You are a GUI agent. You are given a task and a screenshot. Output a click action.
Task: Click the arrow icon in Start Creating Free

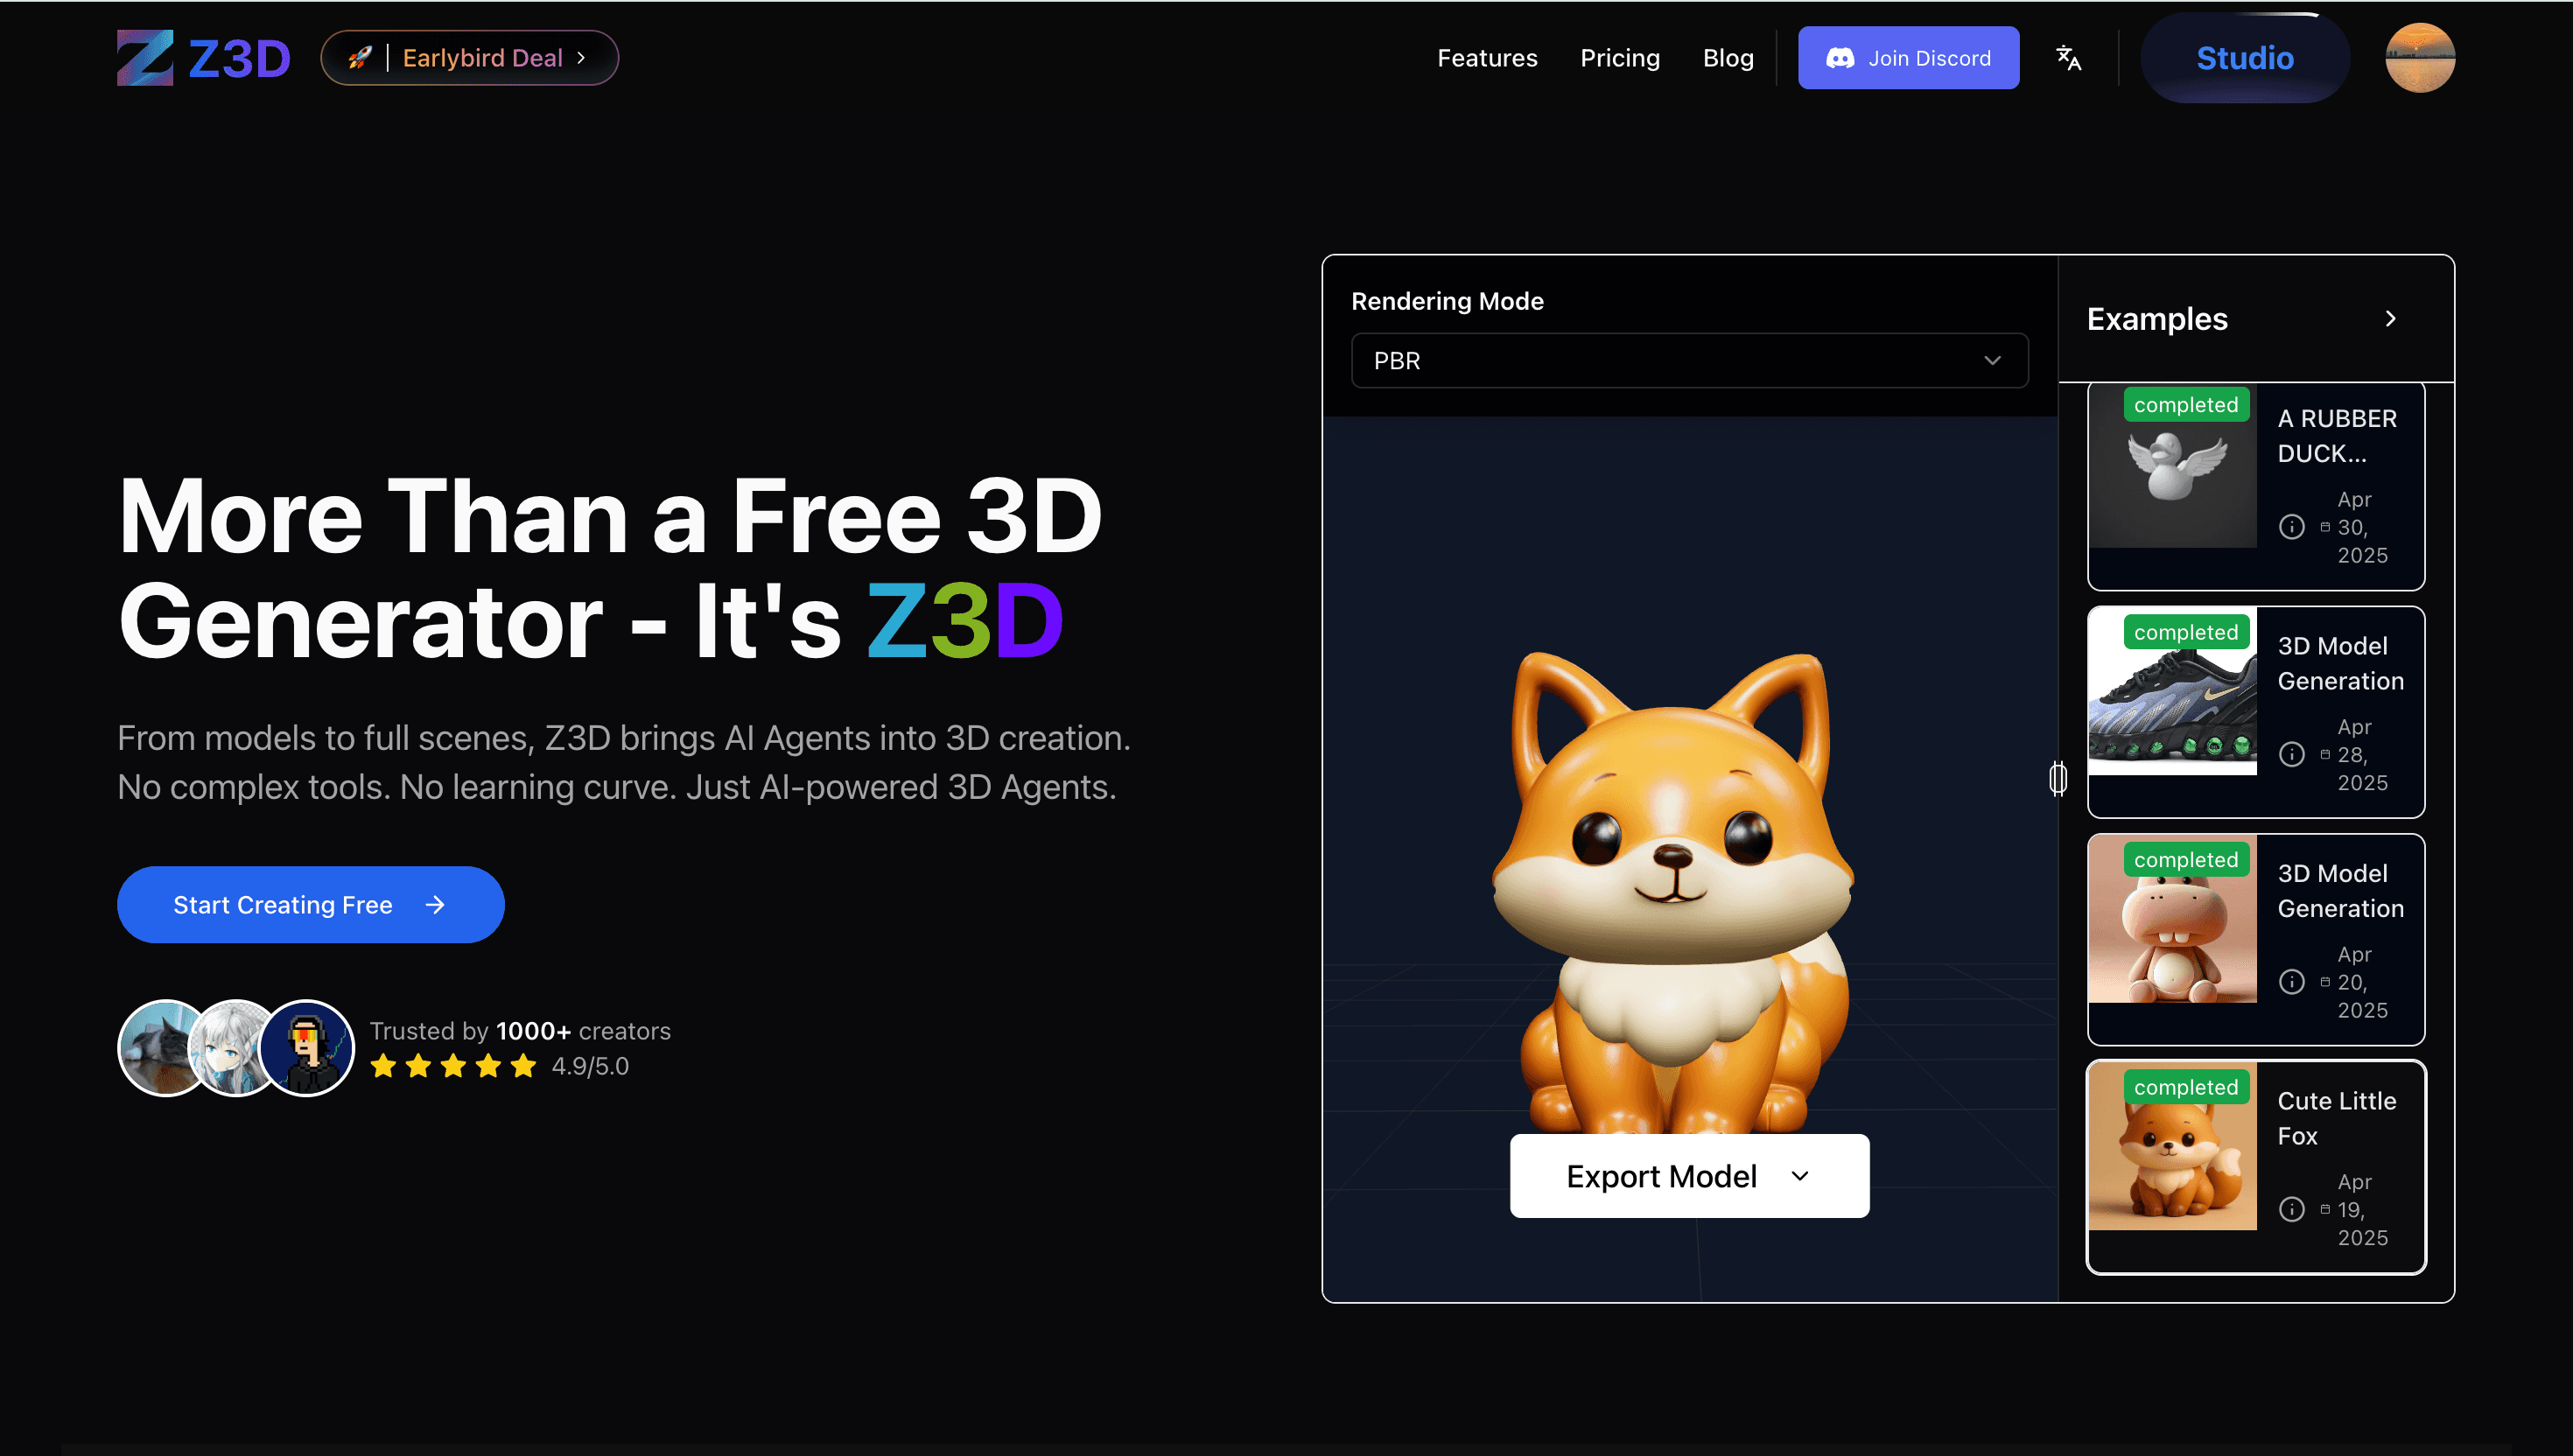(435, 905)
